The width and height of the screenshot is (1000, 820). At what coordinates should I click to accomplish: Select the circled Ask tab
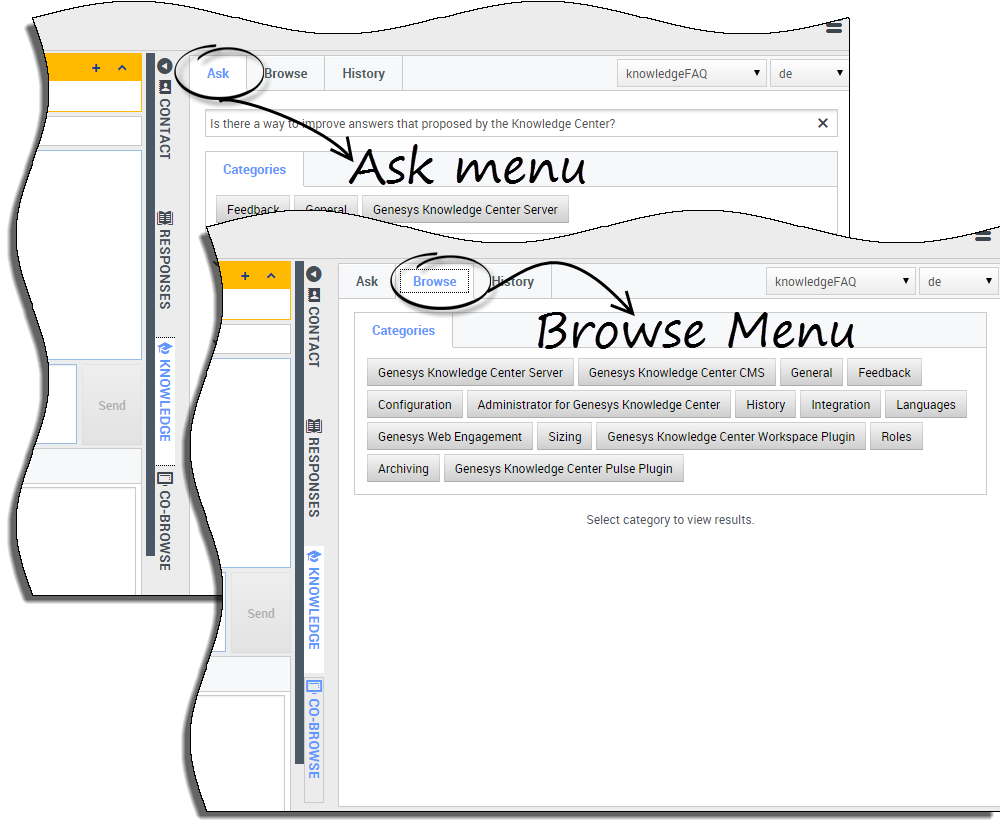coord(218,74)
